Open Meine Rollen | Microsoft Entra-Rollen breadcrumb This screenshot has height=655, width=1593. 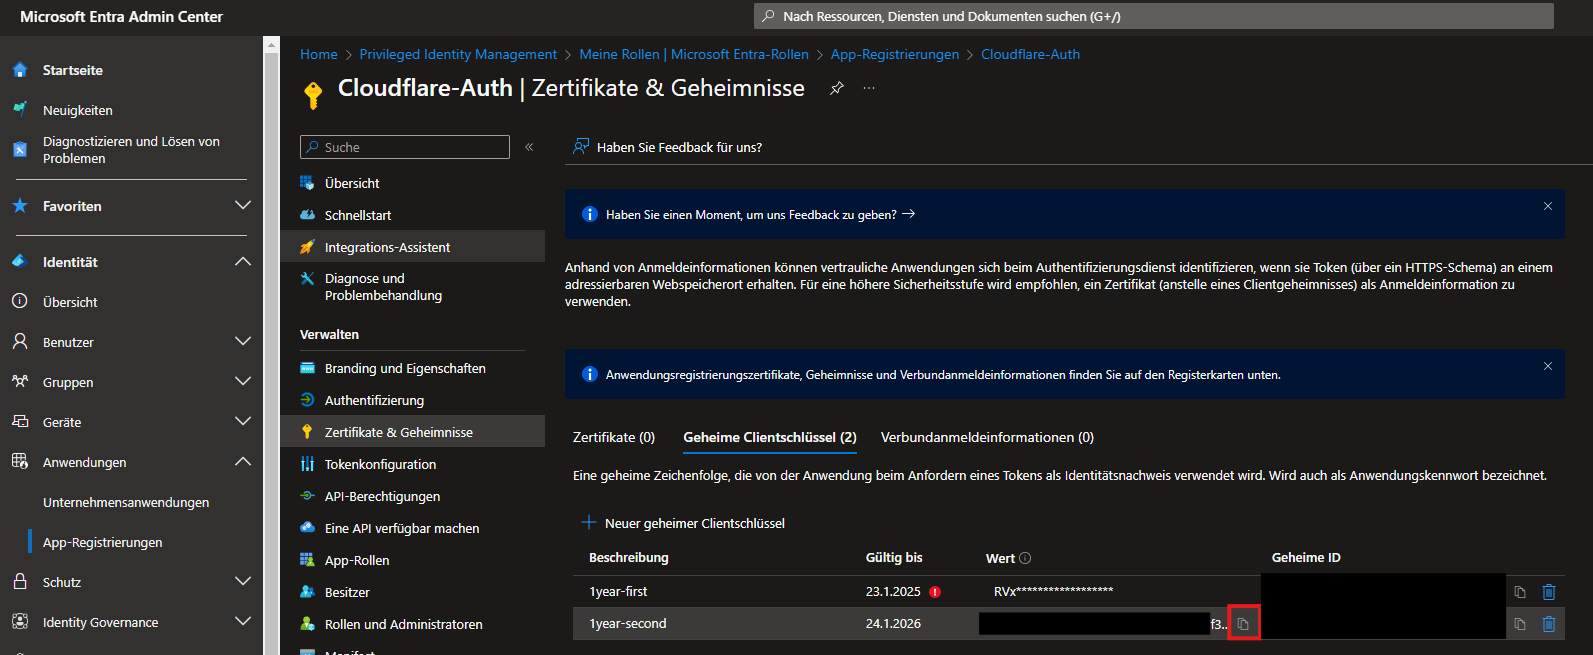[x=694, y=54]
